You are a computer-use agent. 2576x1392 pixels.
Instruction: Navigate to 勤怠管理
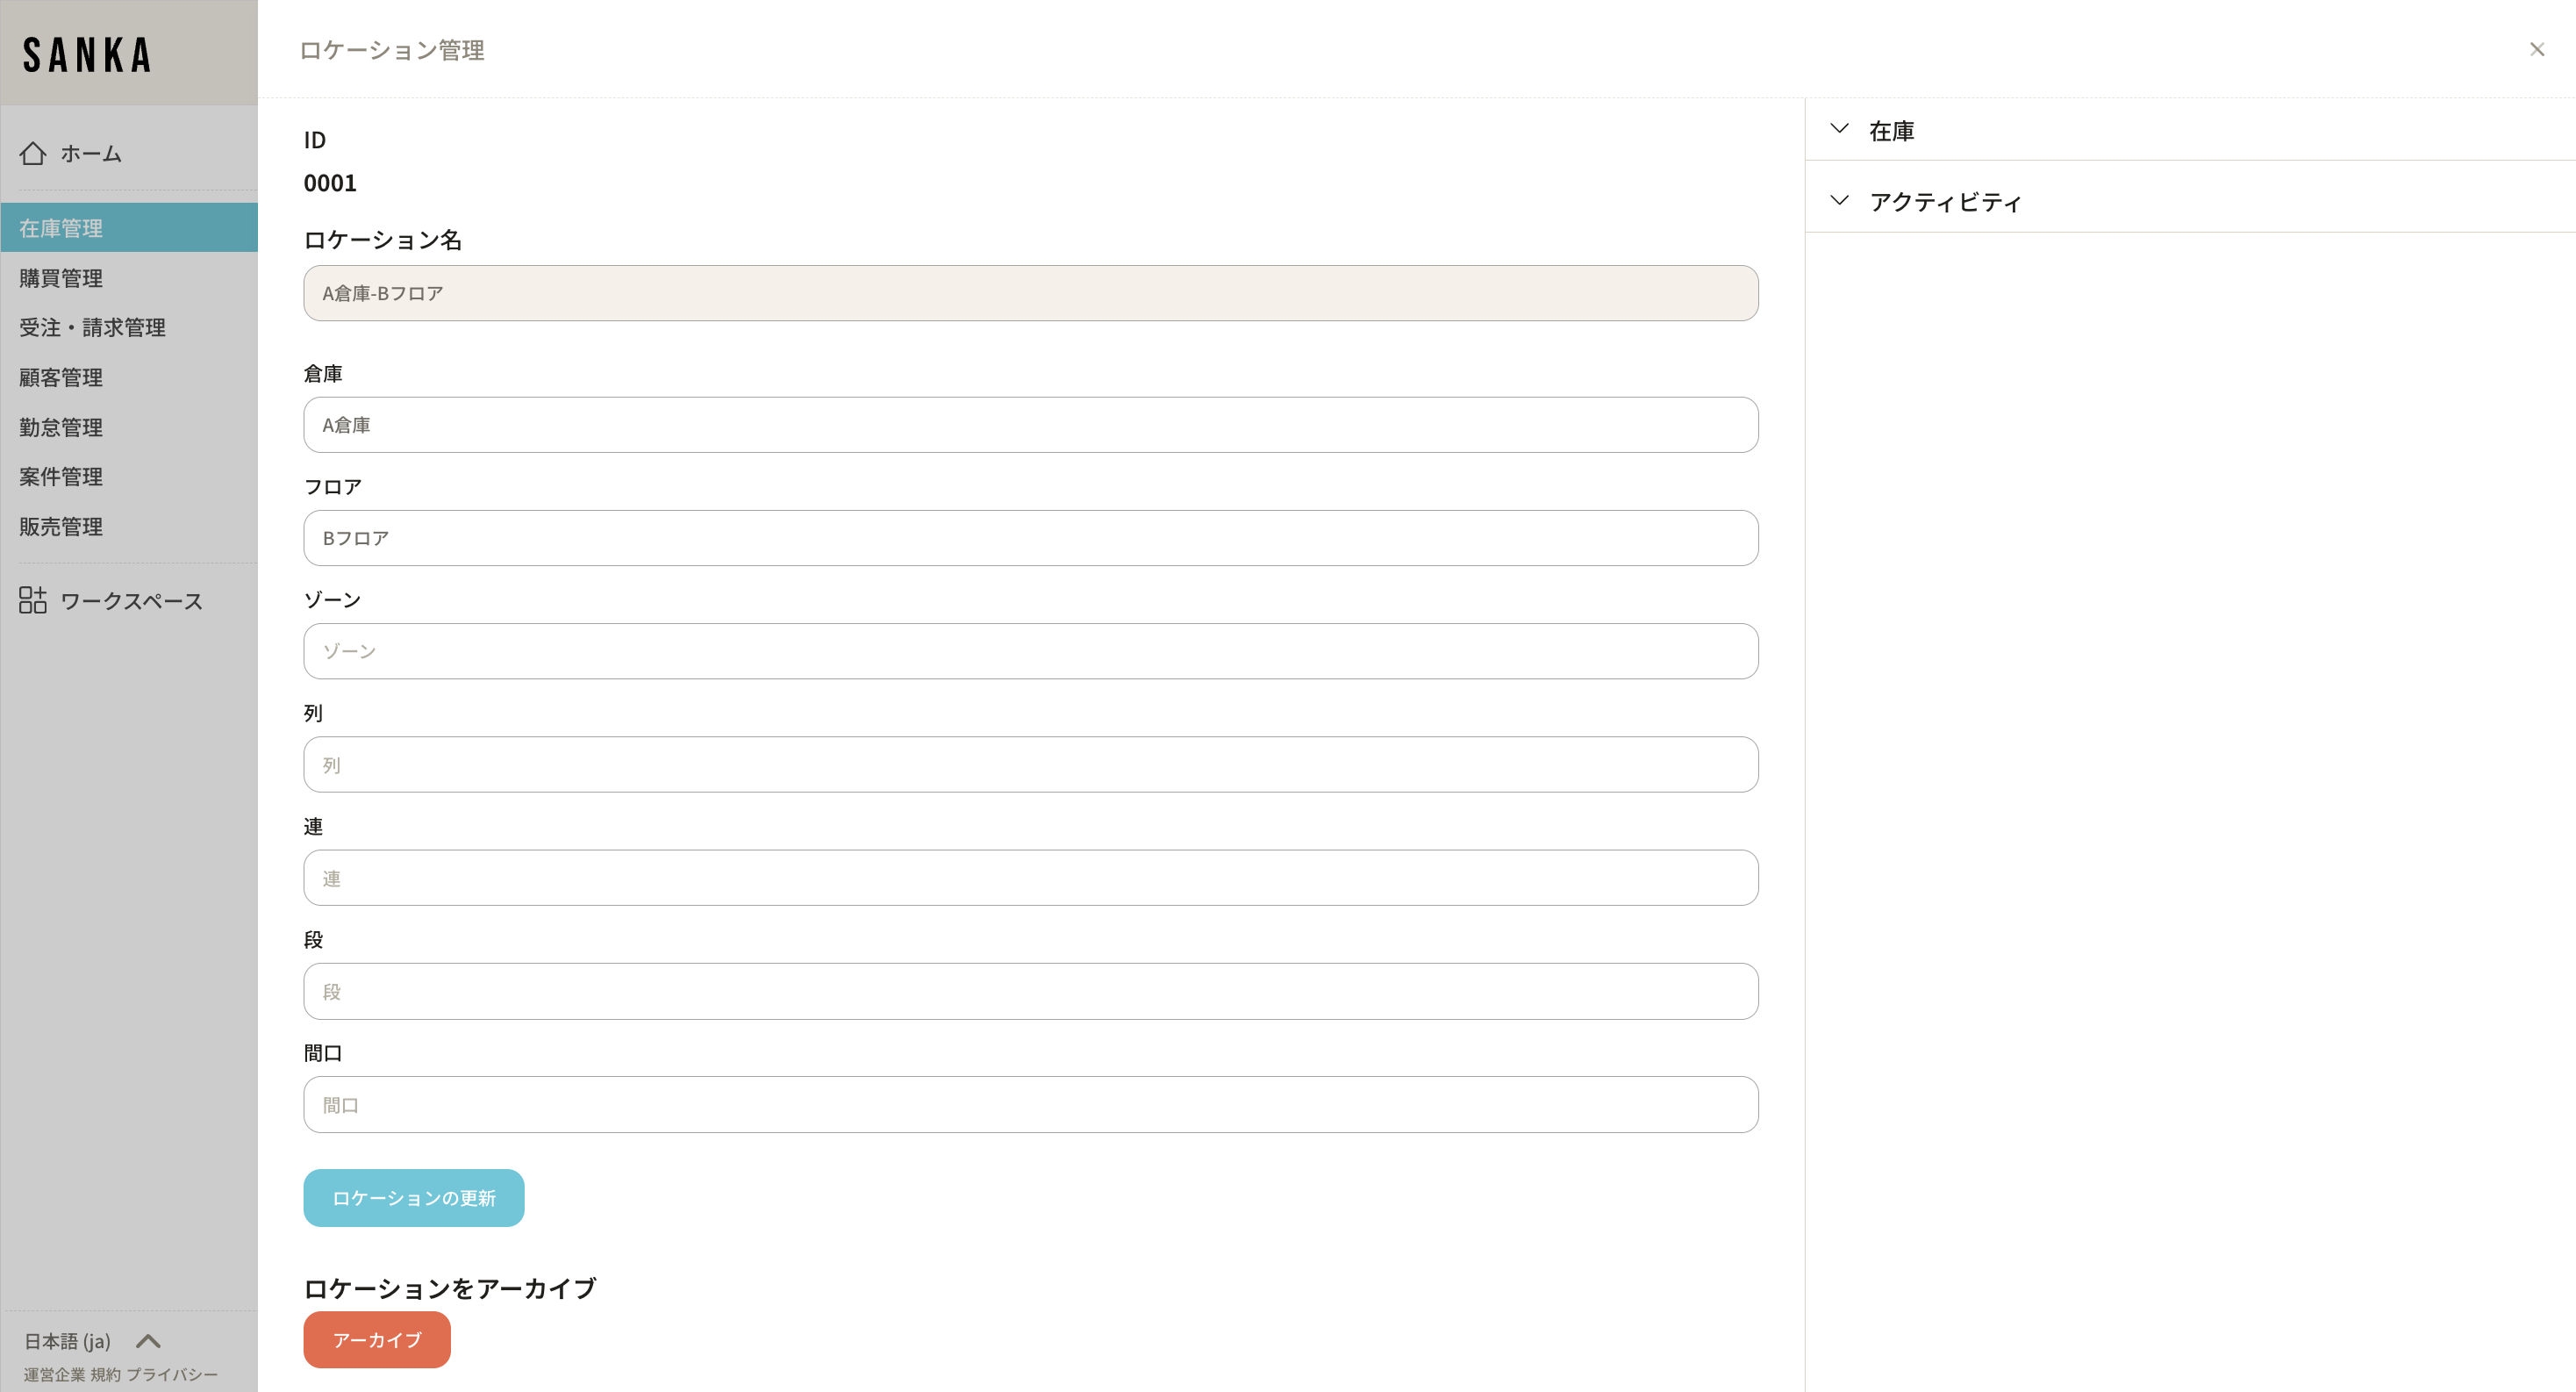click(x=61, y=427)
